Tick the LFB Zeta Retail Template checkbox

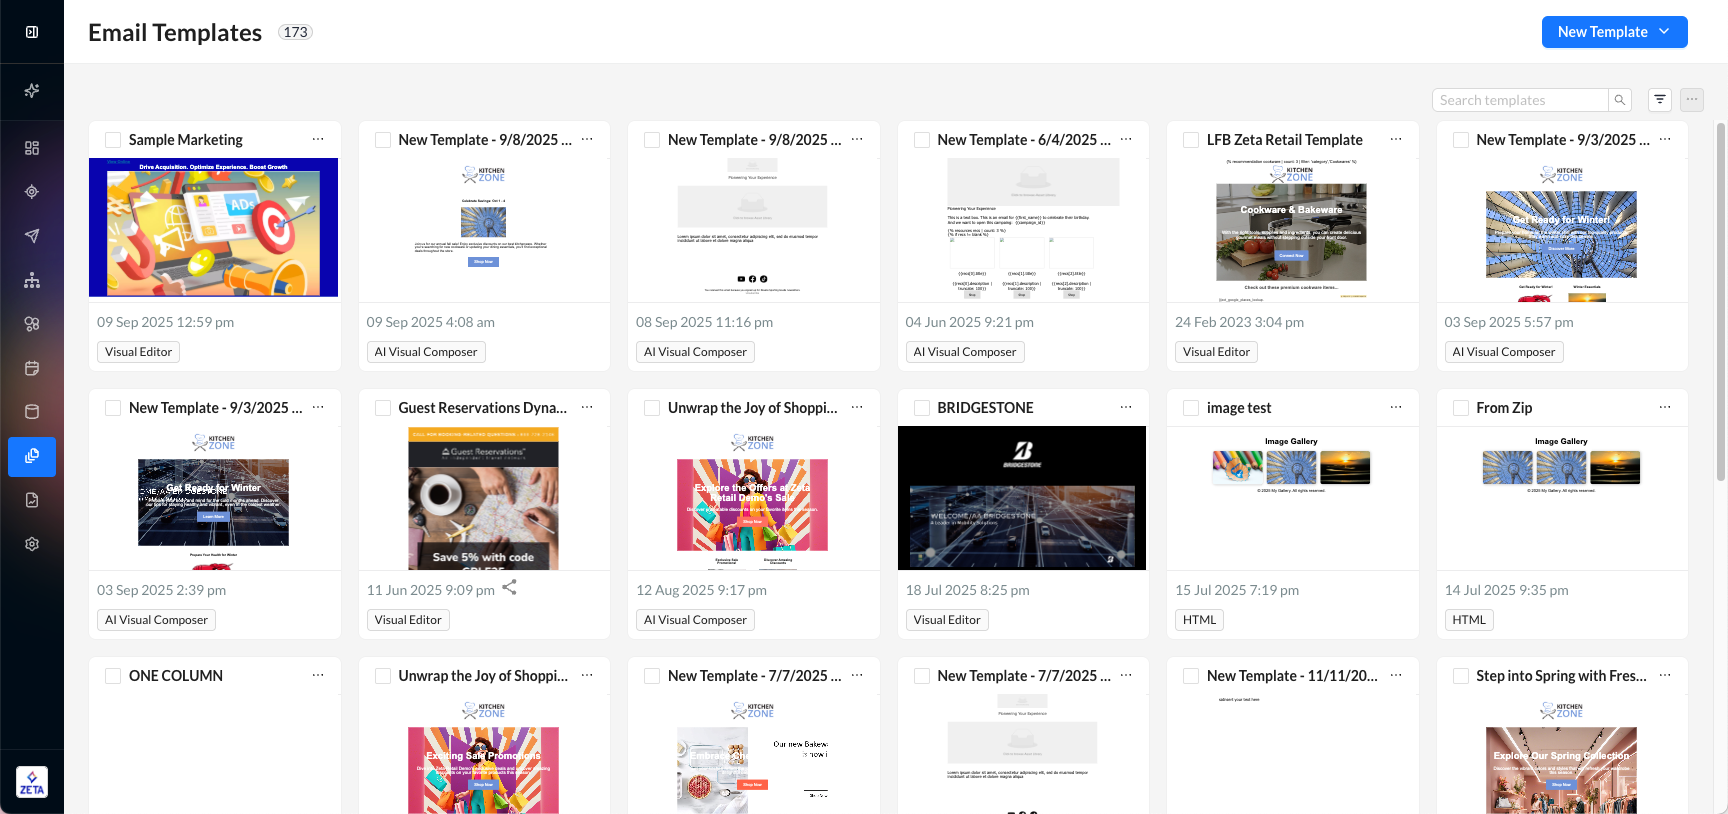pos(1191,141)
